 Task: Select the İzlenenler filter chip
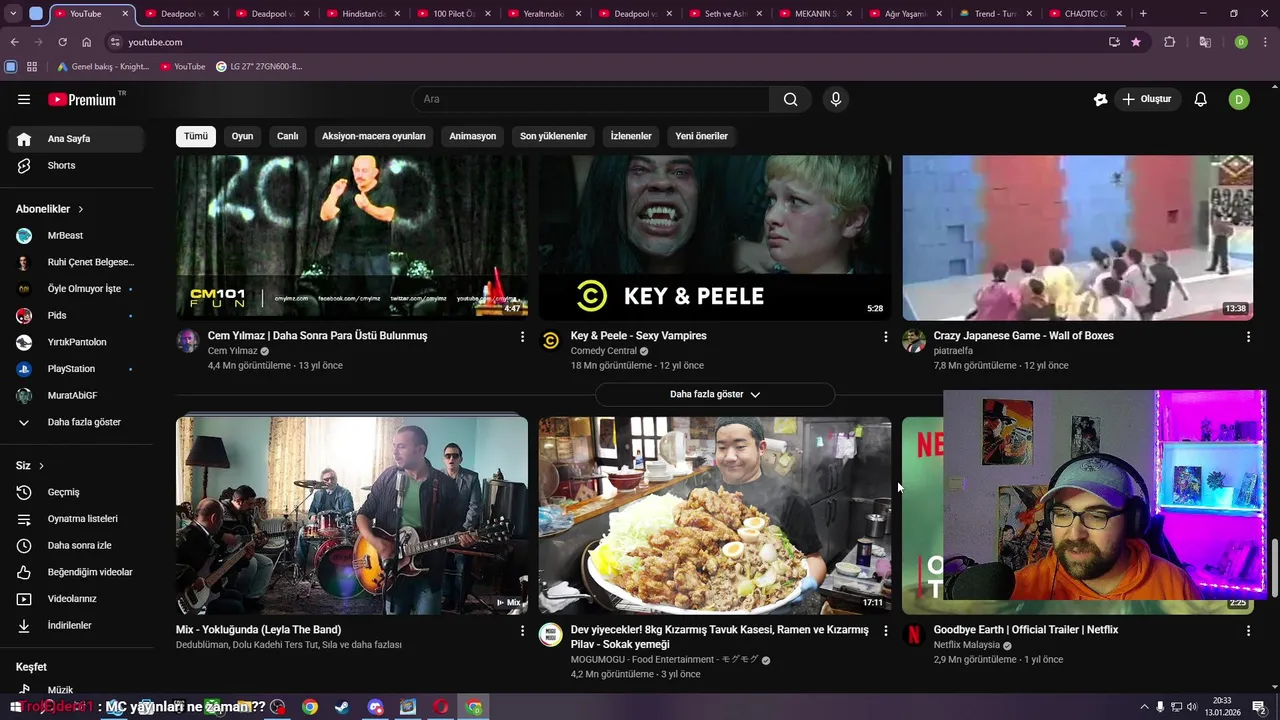[631, 136]
